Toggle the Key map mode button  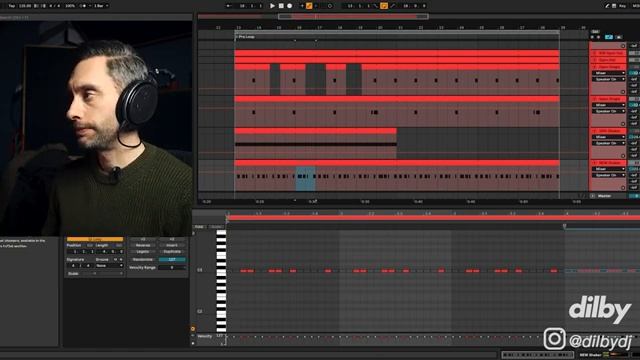tap(622, 6)
